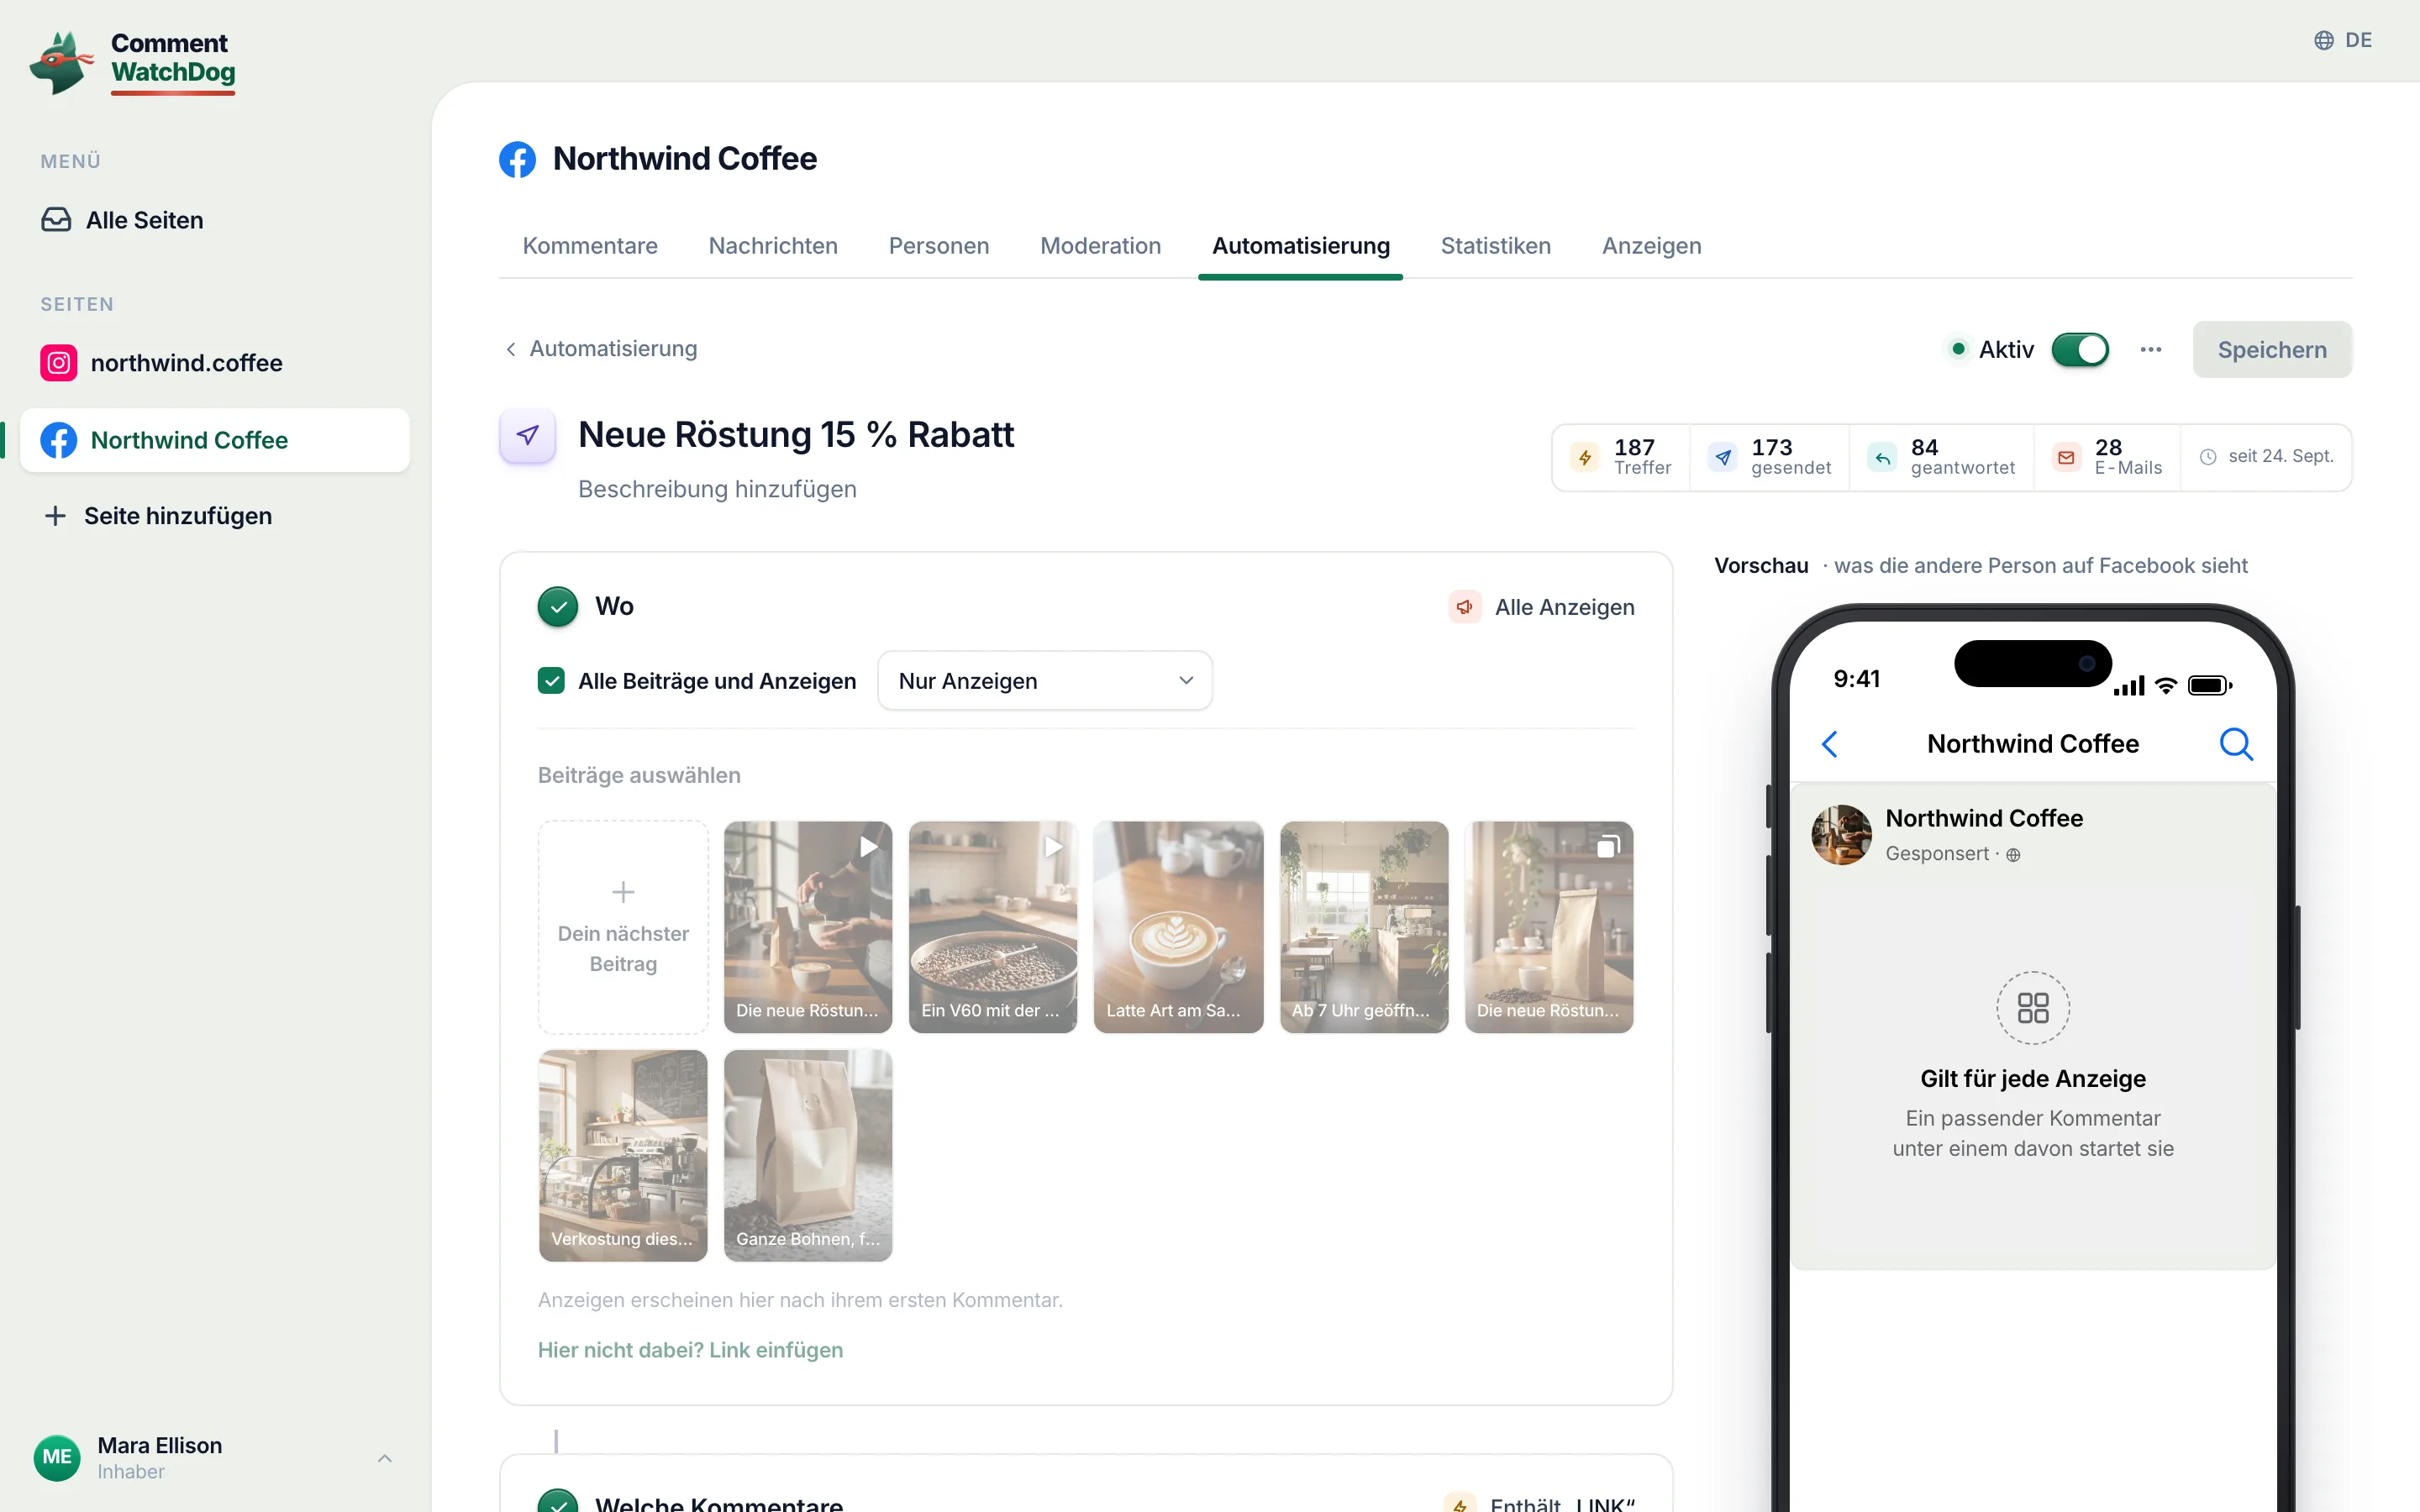Screen dimensions: 2420x1512
Task: Switch to the Kommentare tab
Action: click(590, 246)
